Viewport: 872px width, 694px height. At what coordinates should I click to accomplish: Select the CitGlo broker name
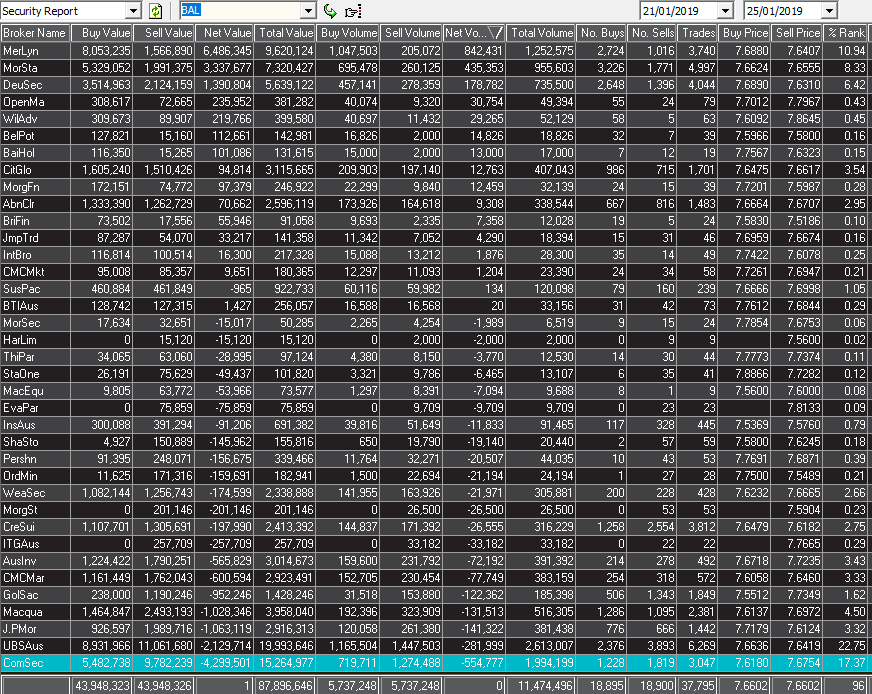click(17, 170)
